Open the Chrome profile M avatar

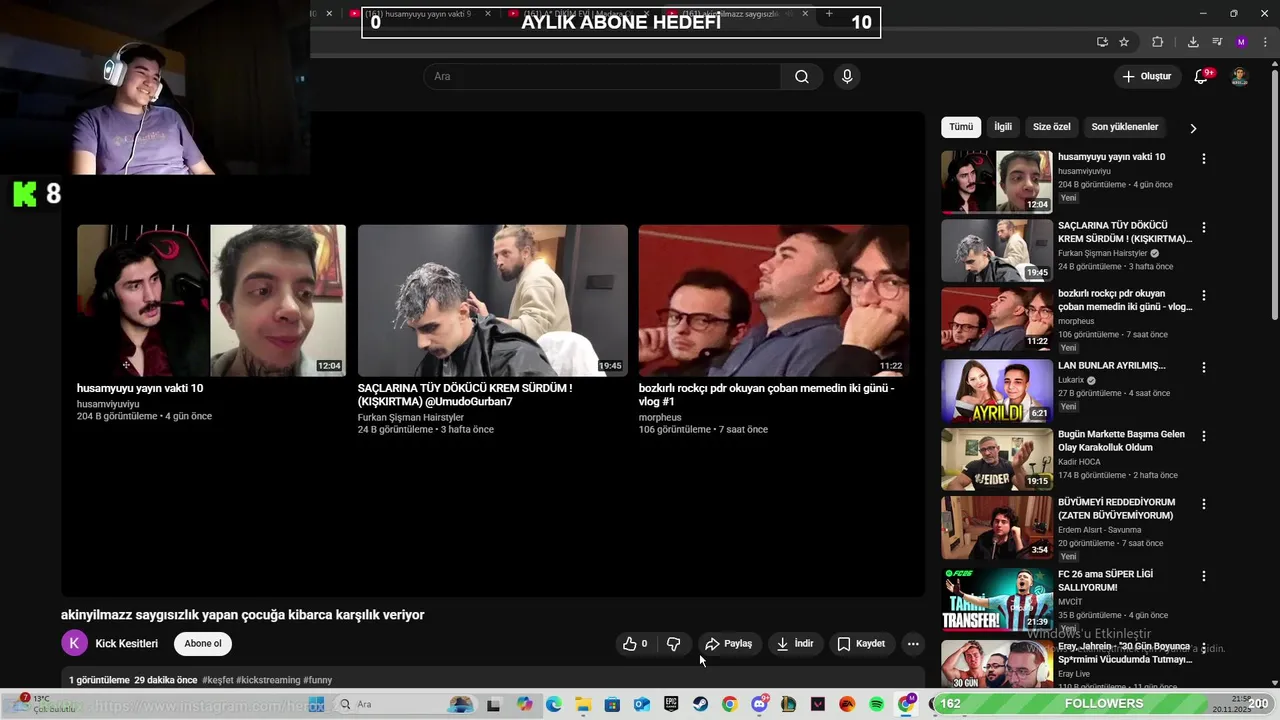click(x=1241, y=42)
